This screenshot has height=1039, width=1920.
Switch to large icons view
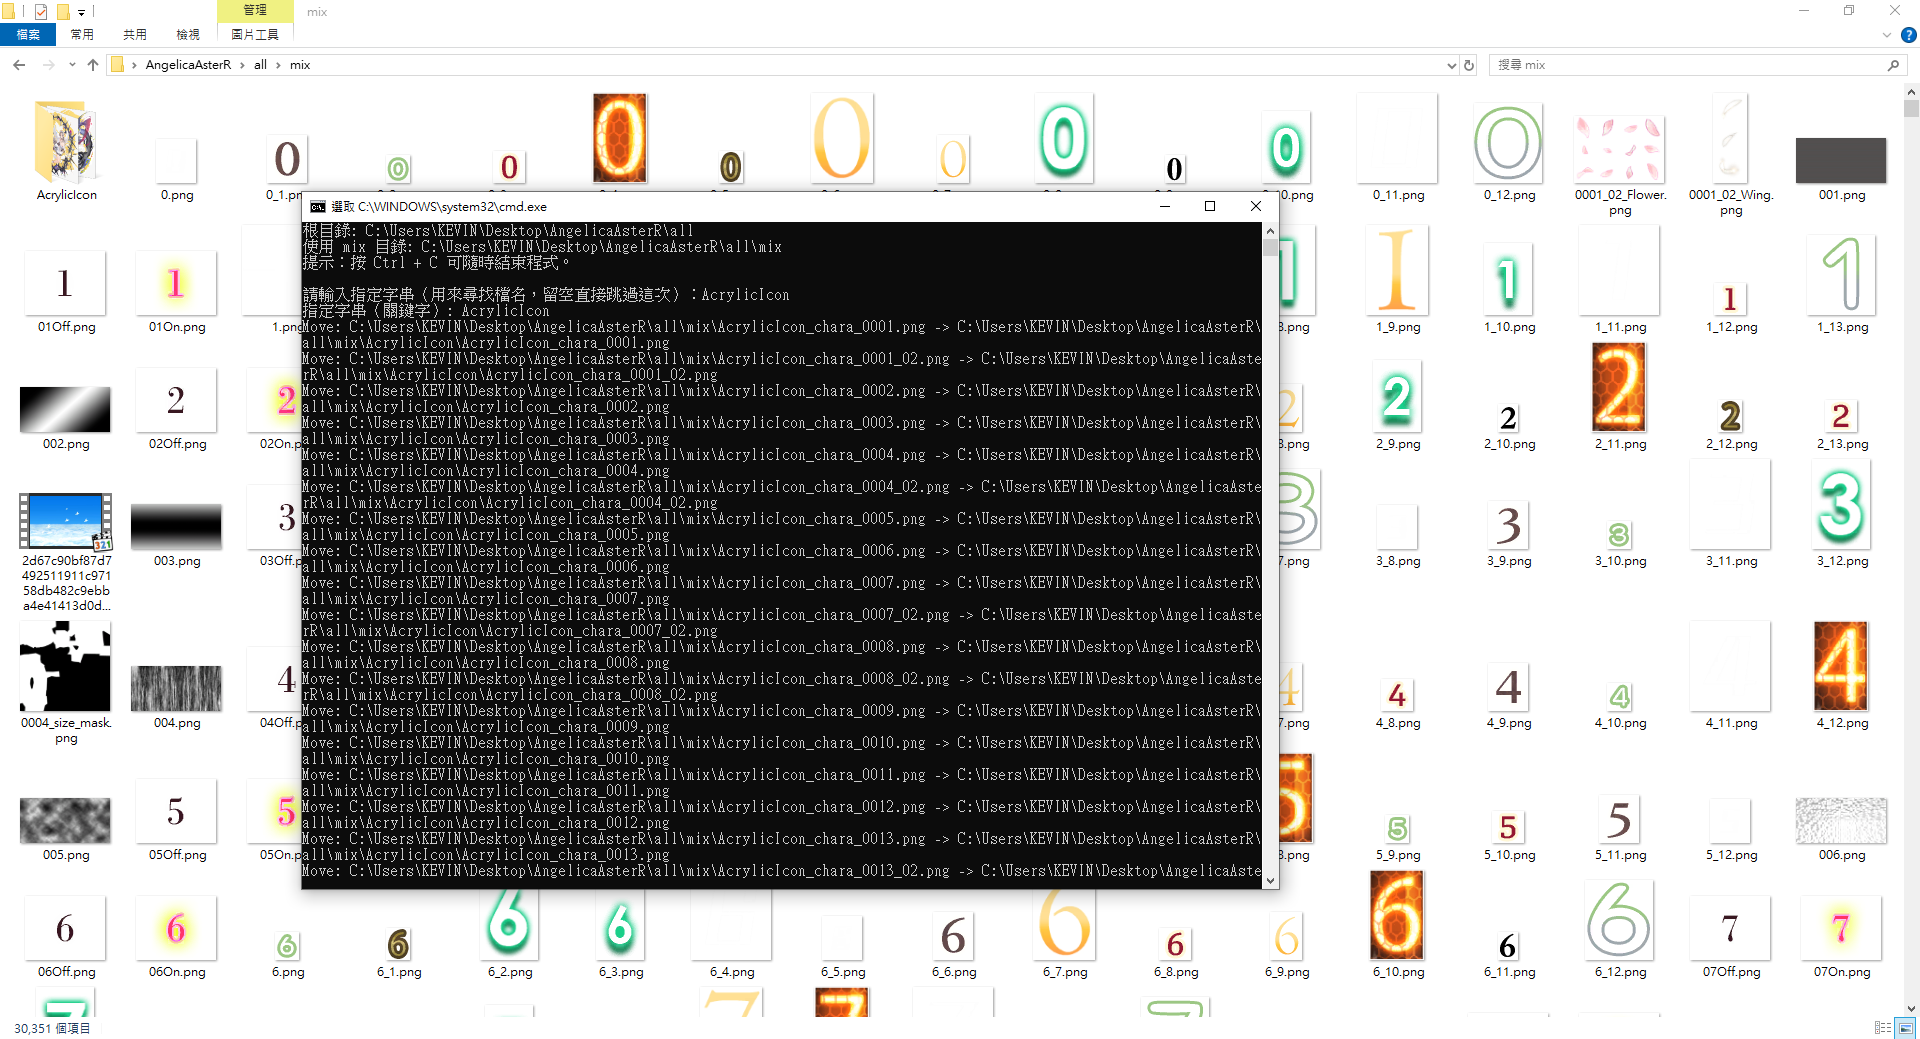pos(1905,1028)
